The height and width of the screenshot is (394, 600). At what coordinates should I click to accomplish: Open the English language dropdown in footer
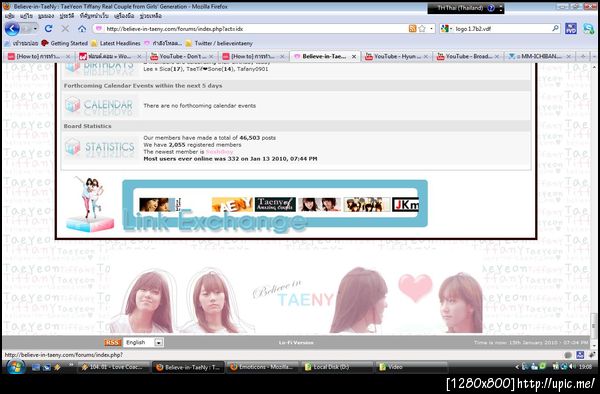[x=144, y=342]
